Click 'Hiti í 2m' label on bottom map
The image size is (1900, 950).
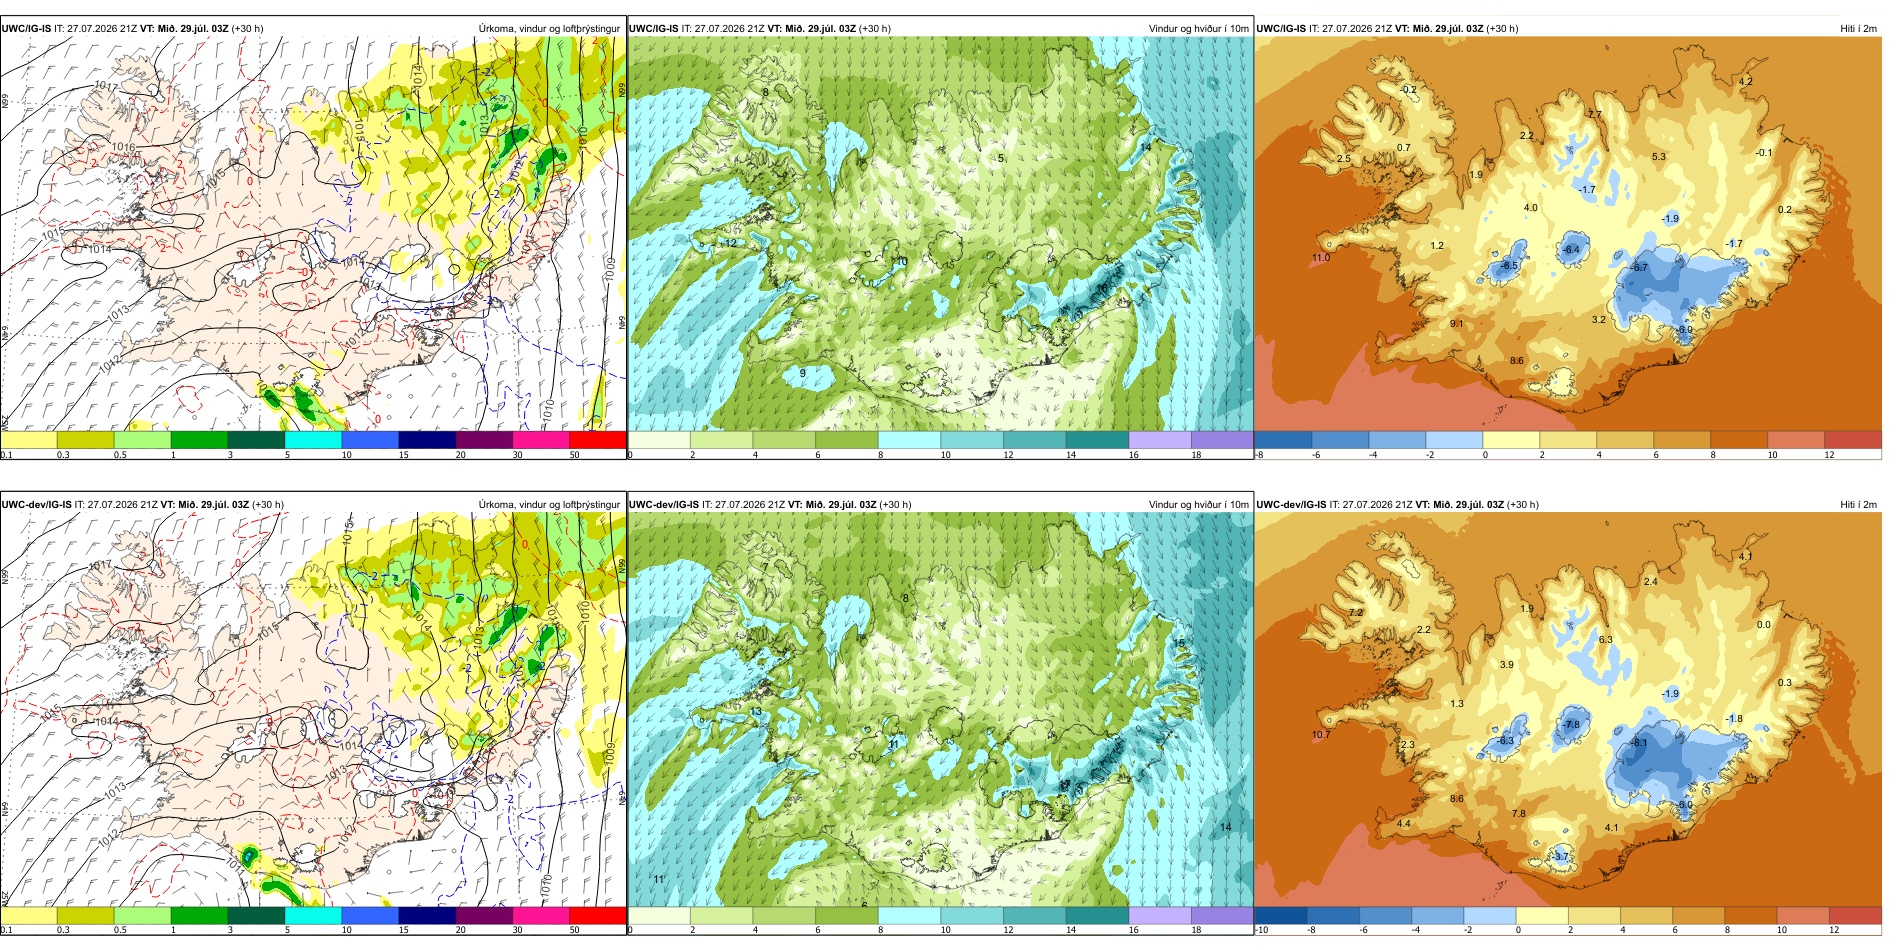click(x=1858, y=504)
